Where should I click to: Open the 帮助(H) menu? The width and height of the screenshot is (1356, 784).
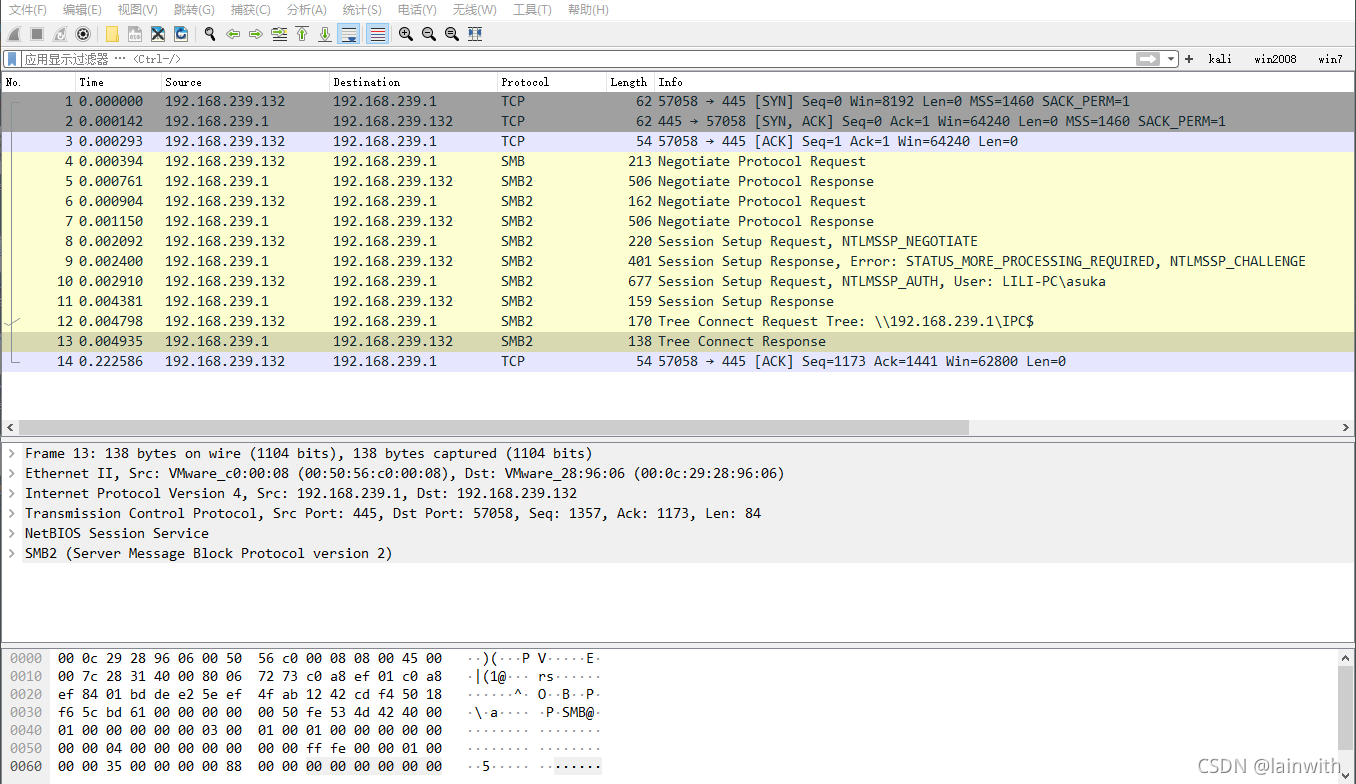pyautogui.click(x=588, y=9)
